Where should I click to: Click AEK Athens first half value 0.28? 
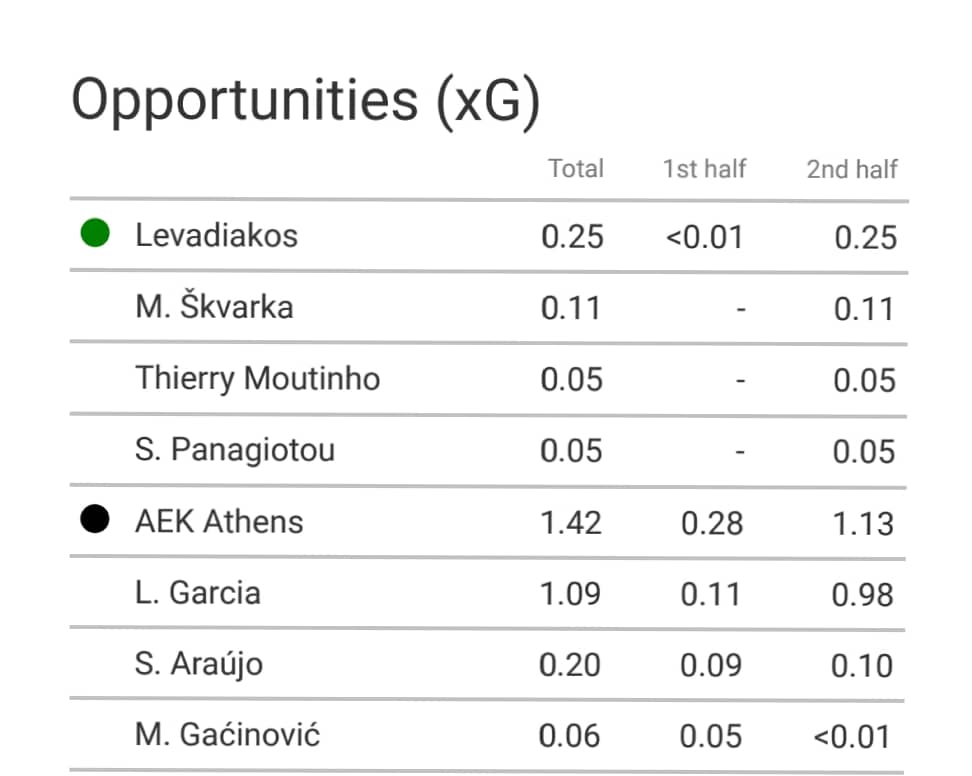point(712,523)
